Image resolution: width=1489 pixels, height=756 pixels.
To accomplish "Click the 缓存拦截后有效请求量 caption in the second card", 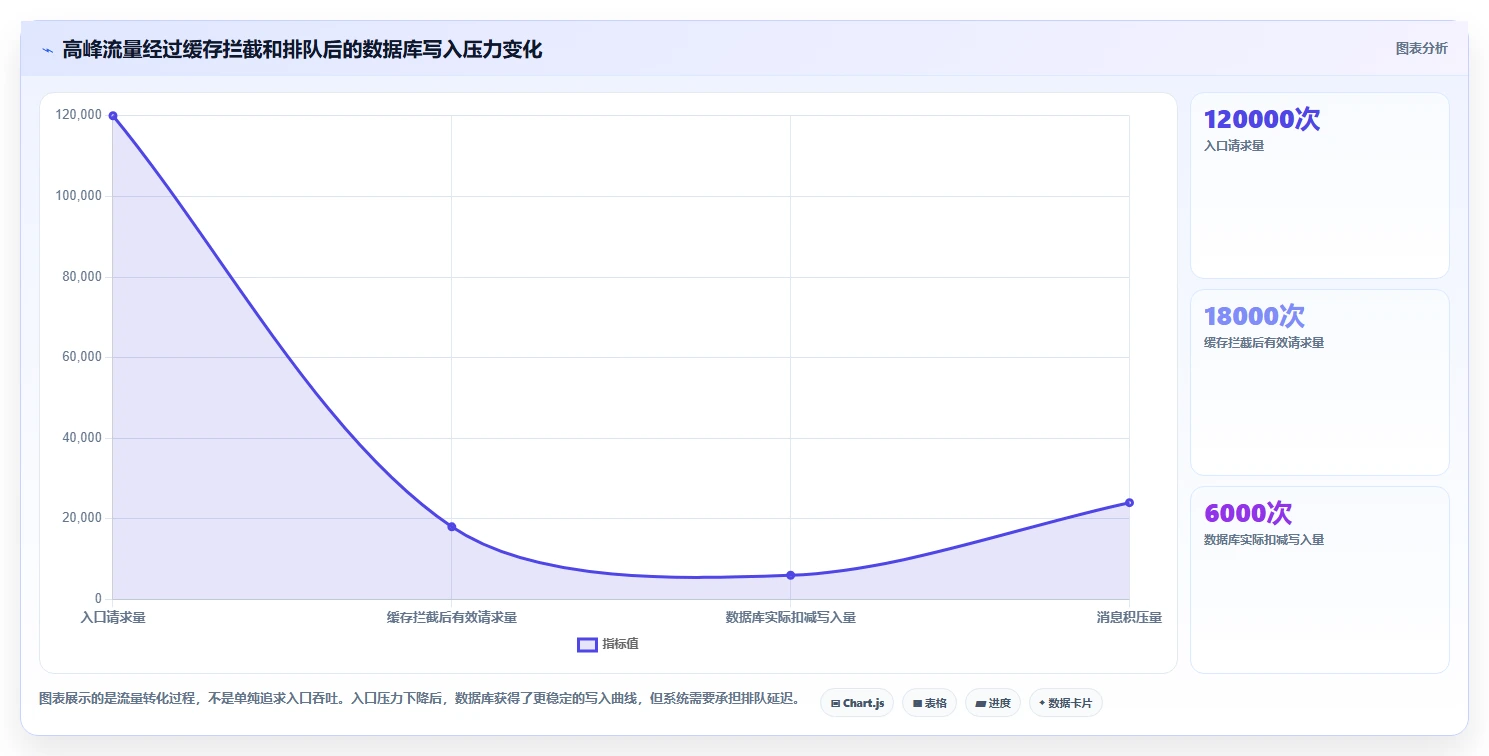I will pos(1264,343).
